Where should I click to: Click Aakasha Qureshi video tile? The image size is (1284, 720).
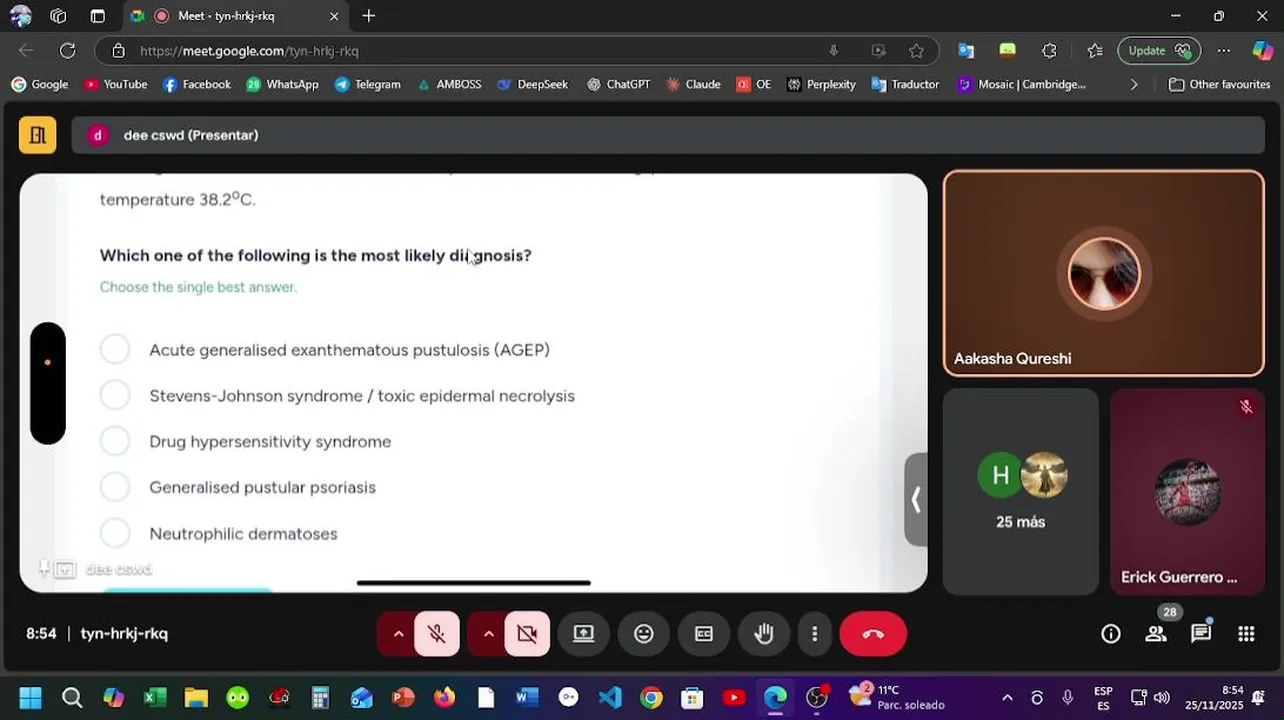click(1104, 273)
